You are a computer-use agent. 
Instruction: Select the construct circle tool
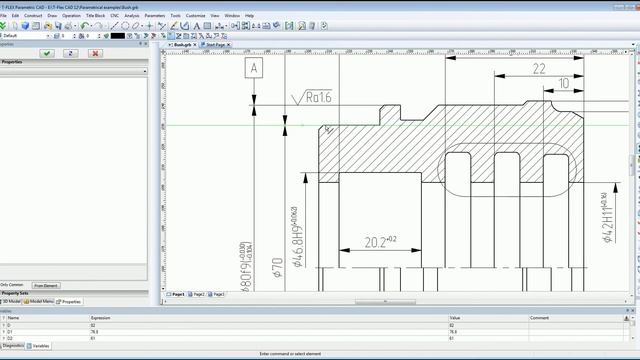pyautogui.click(x=125, y=26)
